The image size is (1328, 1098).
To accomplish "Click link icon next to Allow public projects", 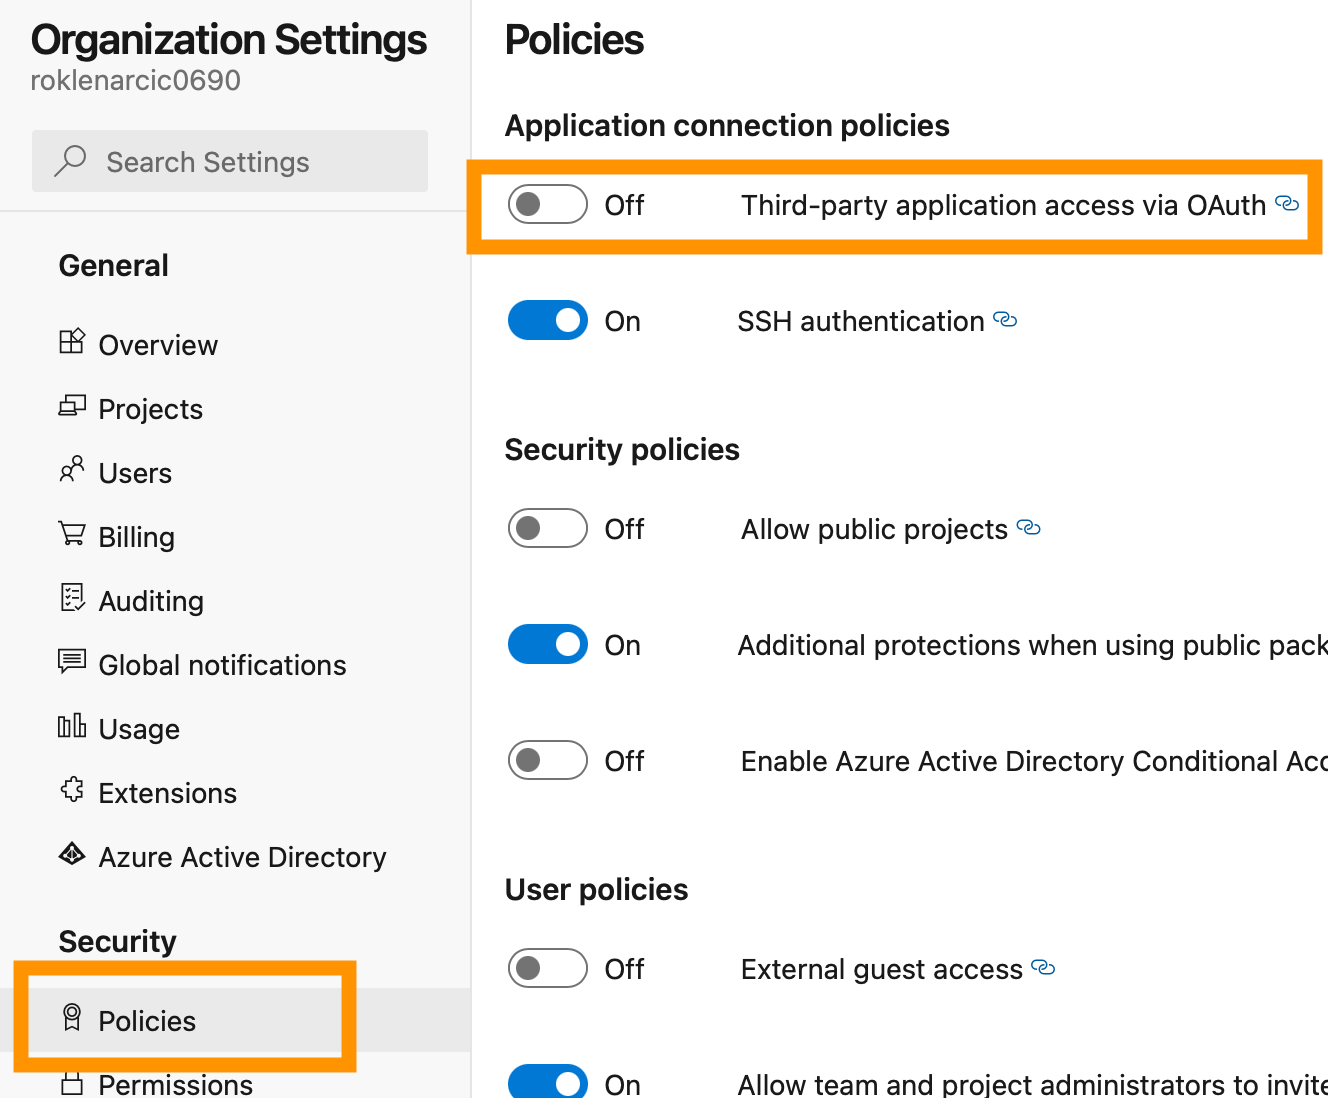I will point(1029,528).
